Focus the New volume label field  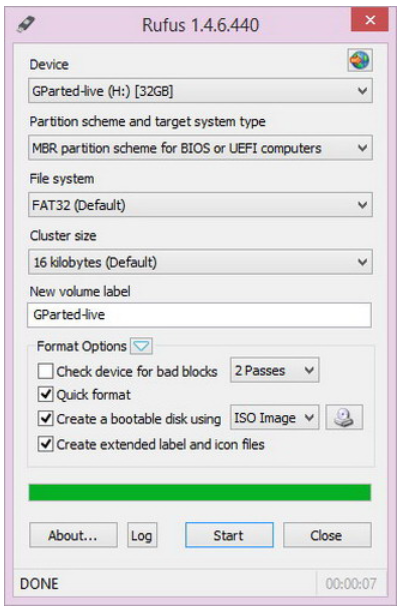(x=199, y=315)
